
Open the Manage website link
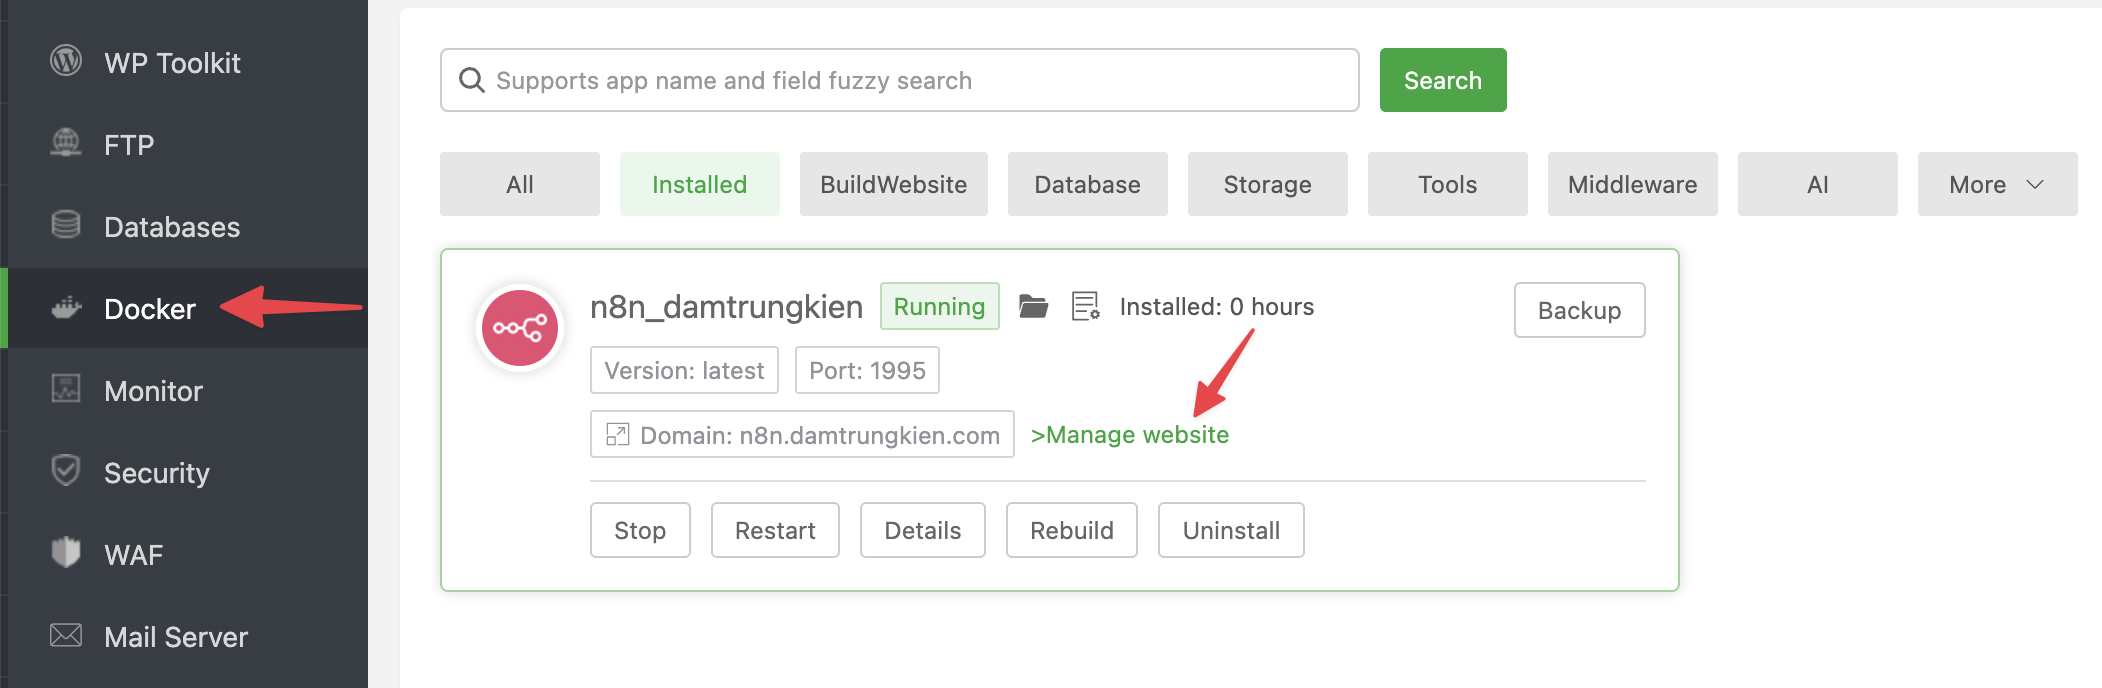click(1130, 435)
